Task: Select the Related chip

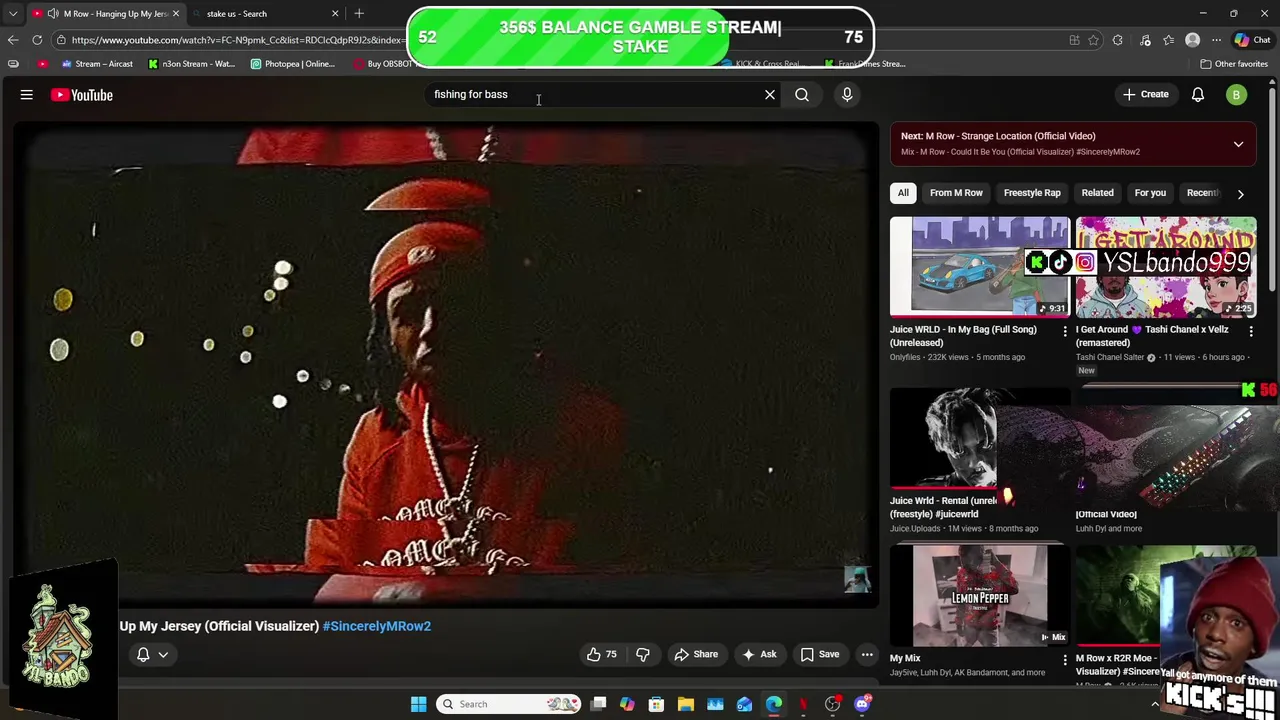Action: click(x=1097, y=193)
